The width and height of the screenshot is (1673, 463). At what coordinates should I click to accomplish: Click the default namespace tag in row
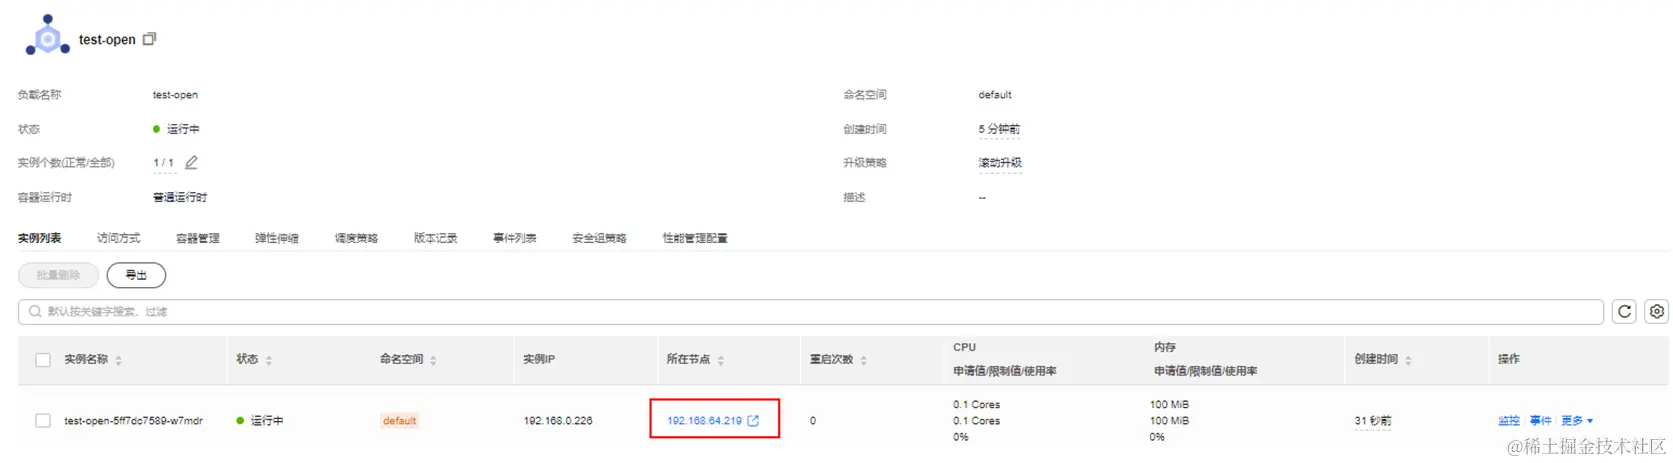399,421
